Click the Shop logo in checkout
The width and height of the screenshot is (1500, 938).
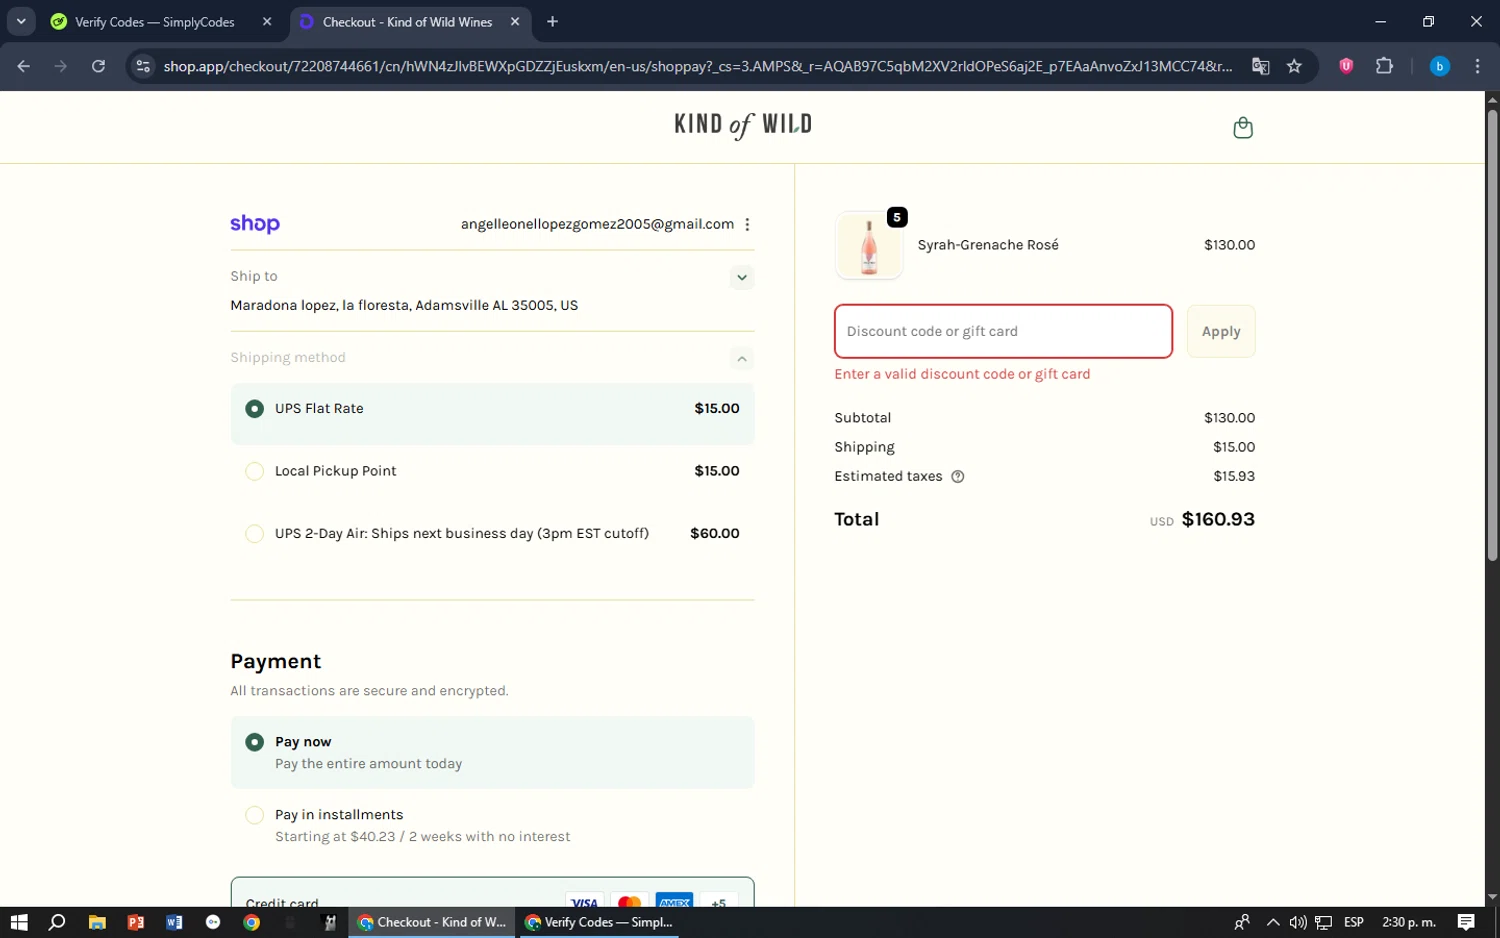pos(255,224)
